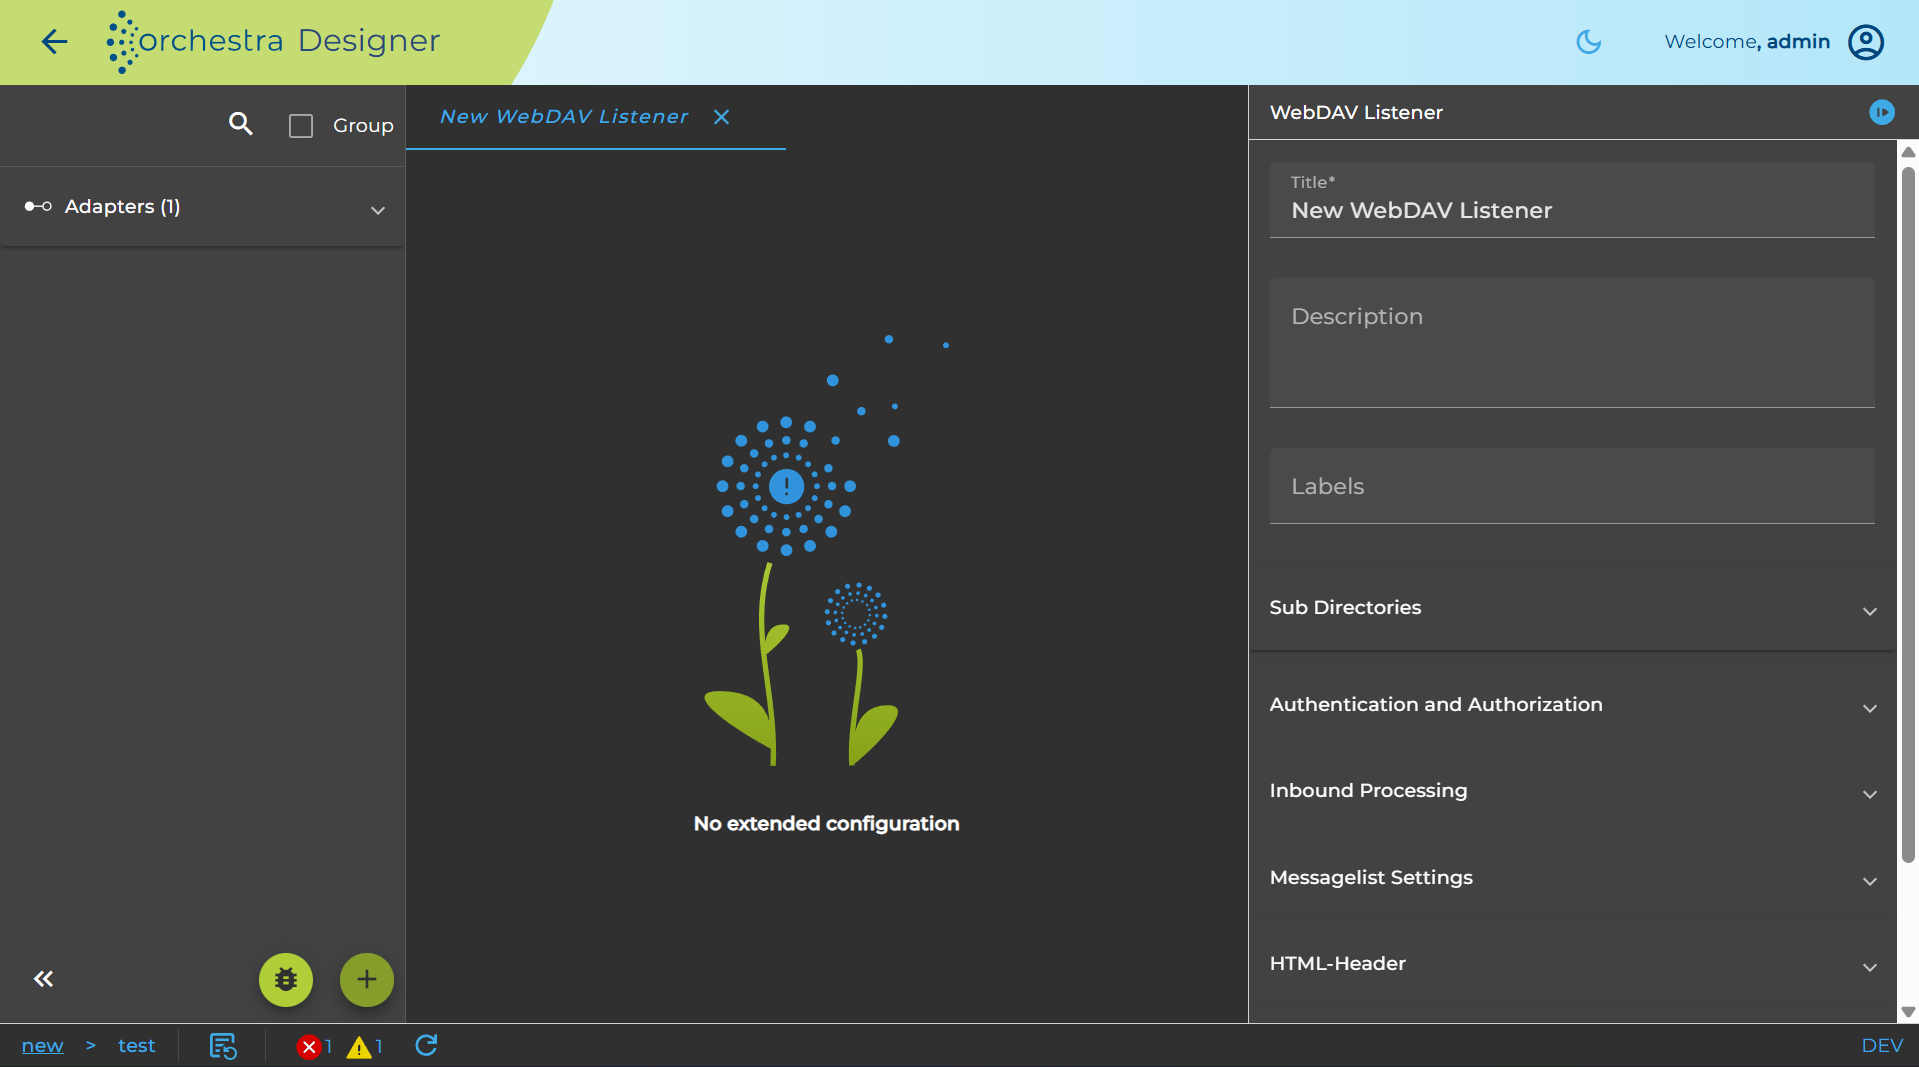Viewport: 1919px width, 1067px height.
Task: Expand the Inbound Processing section
Action: pos(1571,791)
